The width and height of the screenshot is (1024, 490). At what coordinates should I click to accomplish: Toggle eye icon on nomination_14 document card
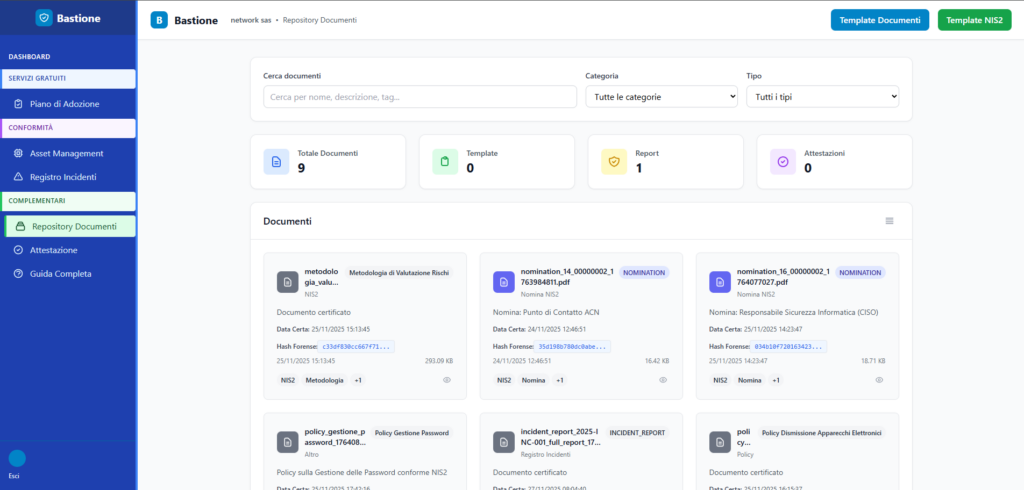tap(663, 380)
